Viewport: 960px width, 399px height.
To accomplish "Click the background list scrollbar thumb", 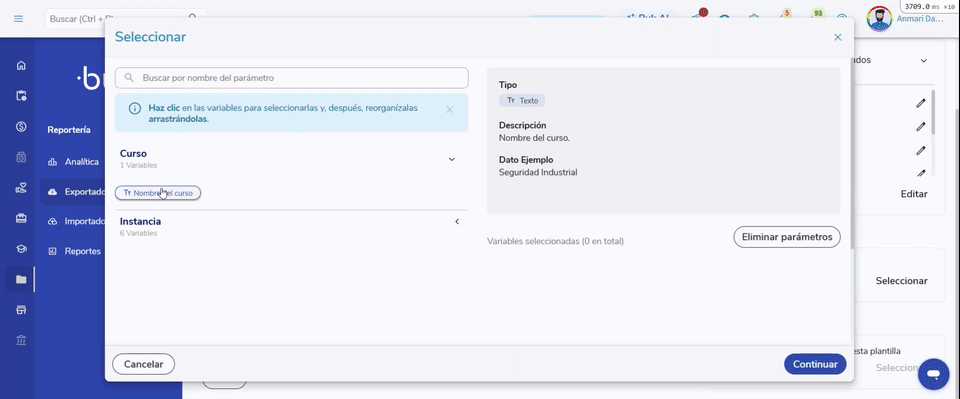I will (x=933, y=113).
